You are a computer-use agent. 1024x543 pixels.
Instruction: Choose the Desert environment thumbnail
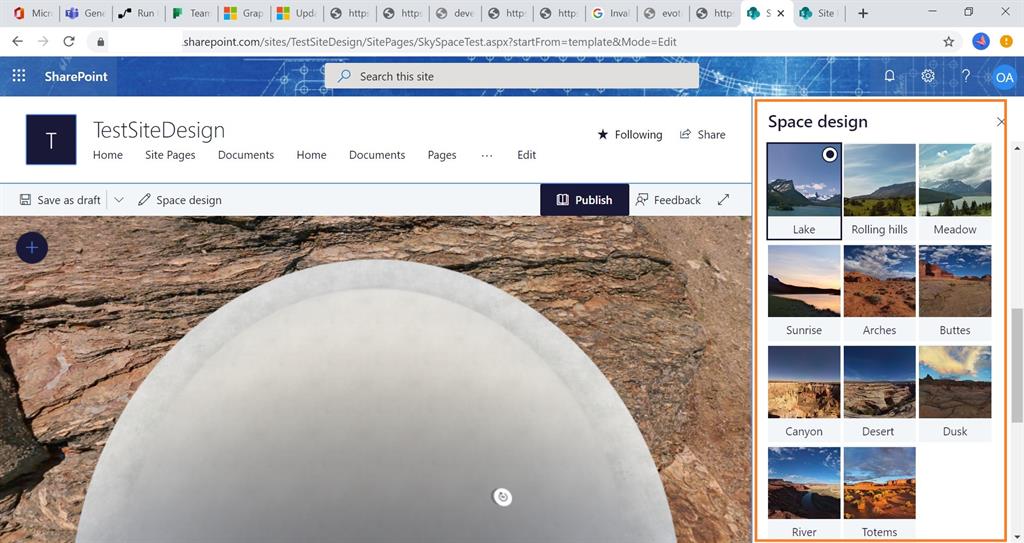[x=879, y=393]
